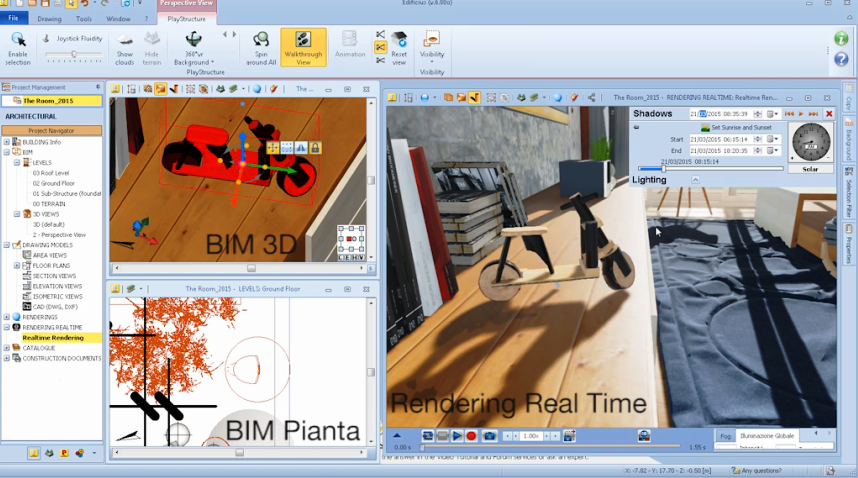Click the Animation ribbon button
Image resolution: width=858 pixels, height=478 pixels.
pos(350,45)
